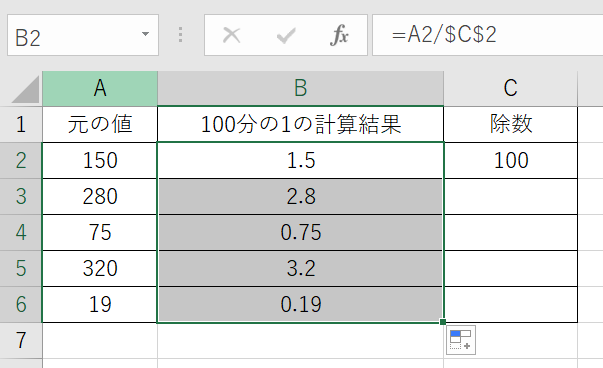Expand the Name Box dropdown arrow

pos(145,34)
